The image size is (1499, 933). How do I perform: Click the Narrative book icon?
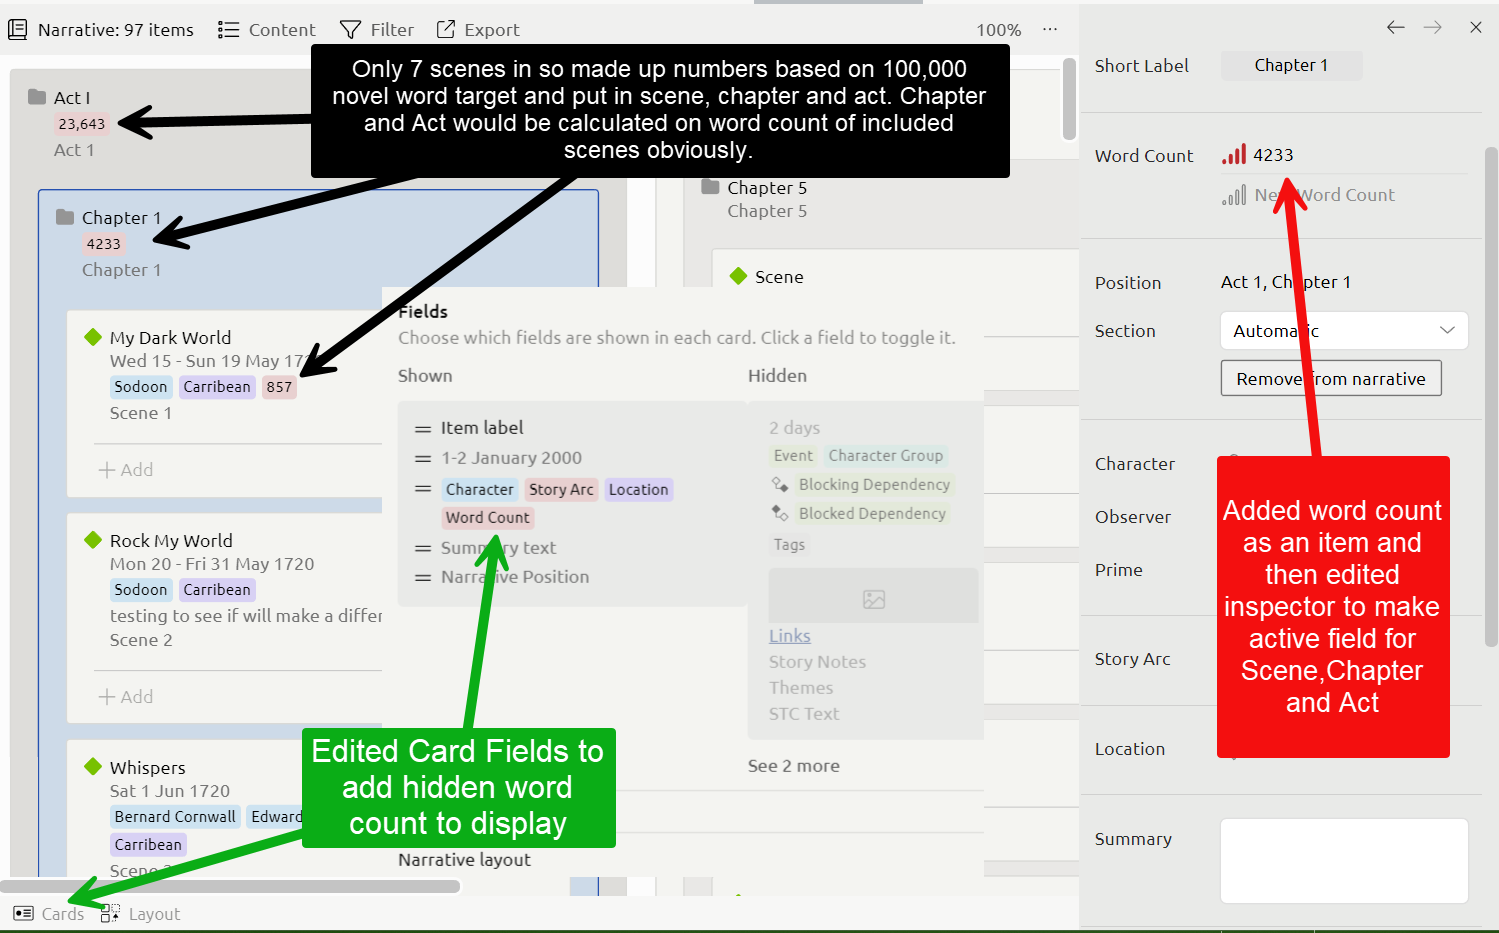(17, 30)
